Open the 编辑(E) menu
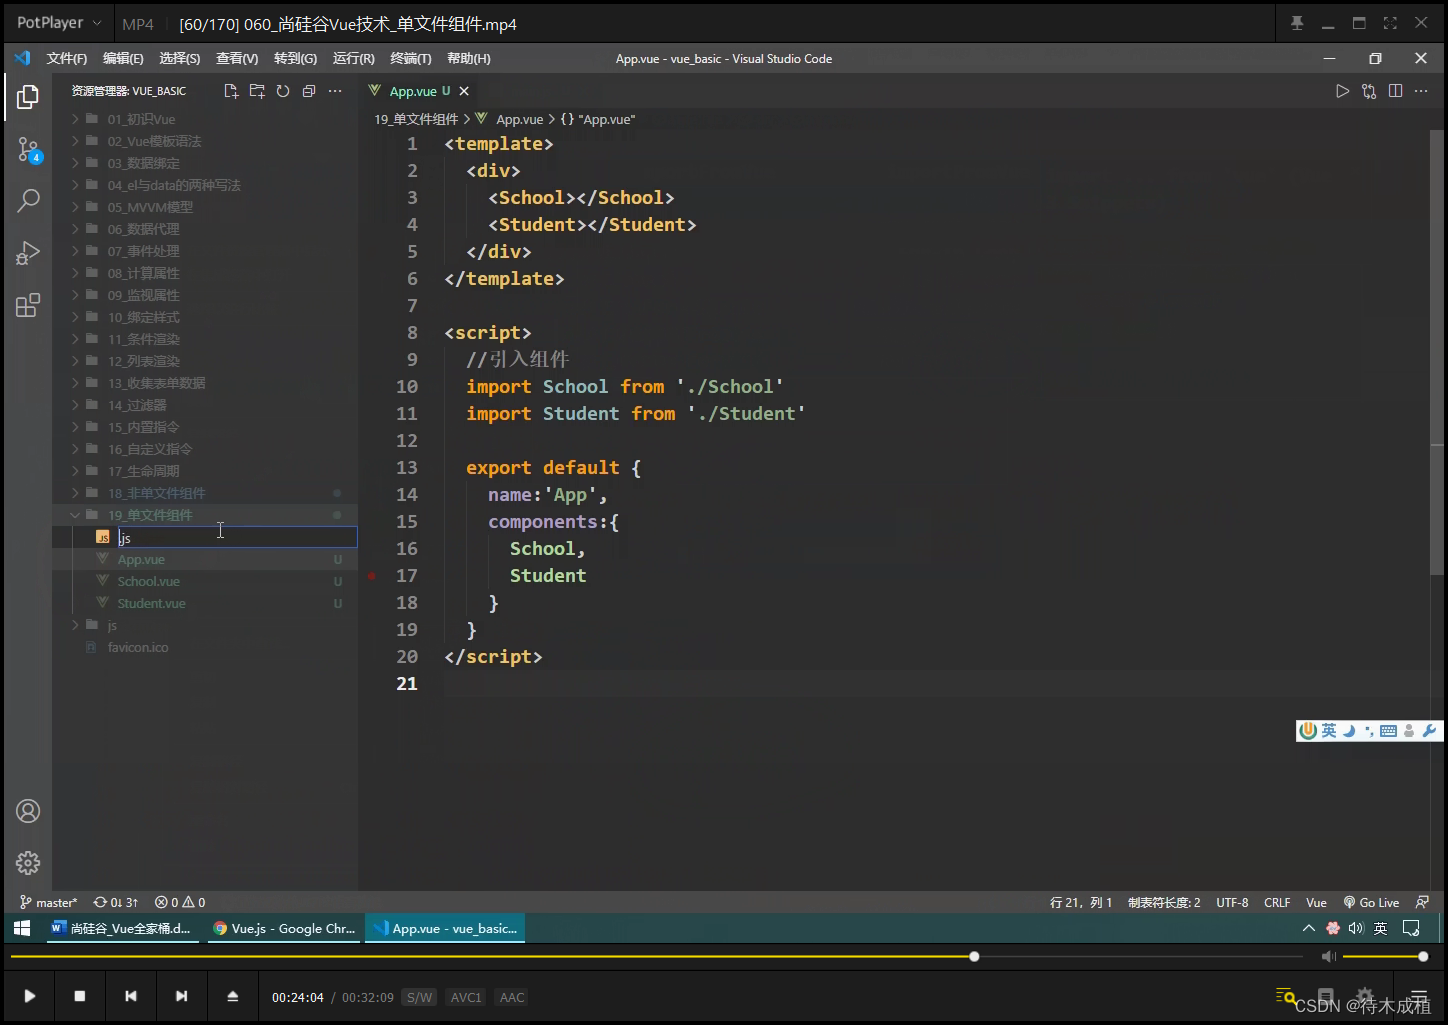The width and height of the screenshot is (1448, 1025). point(123,59)
